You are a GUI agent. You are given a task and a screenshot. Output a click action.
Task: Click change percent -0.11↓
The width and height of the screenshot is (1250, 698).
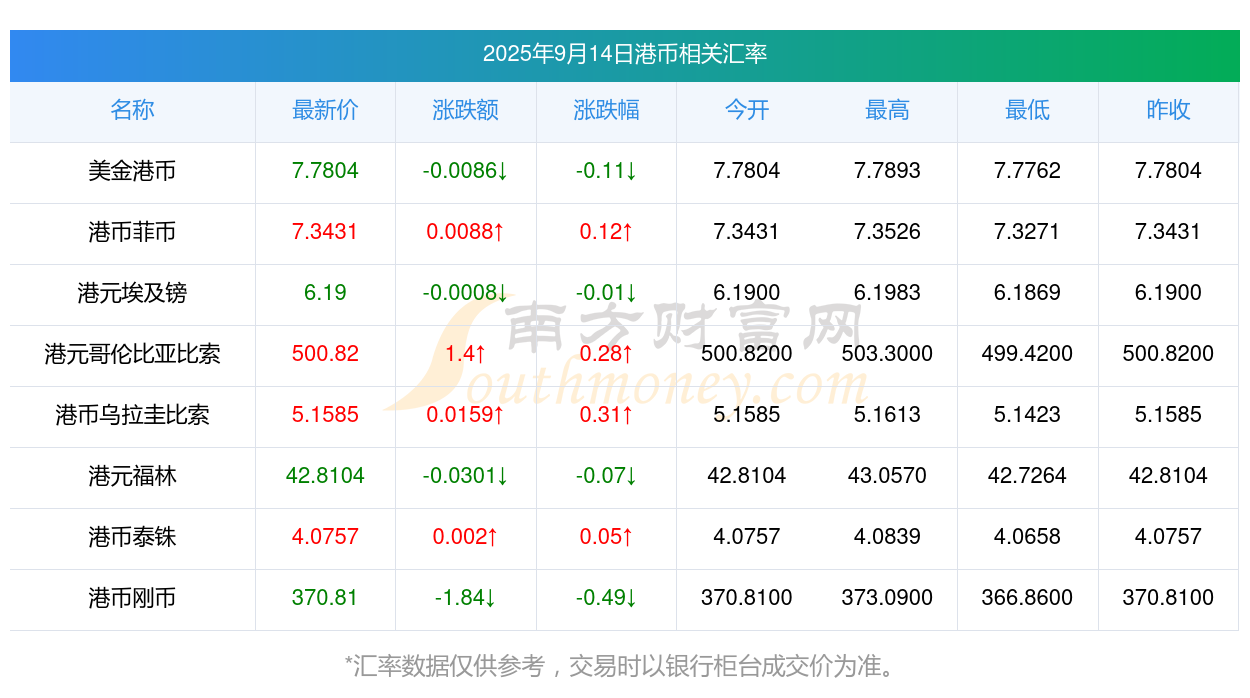point(606,171)
